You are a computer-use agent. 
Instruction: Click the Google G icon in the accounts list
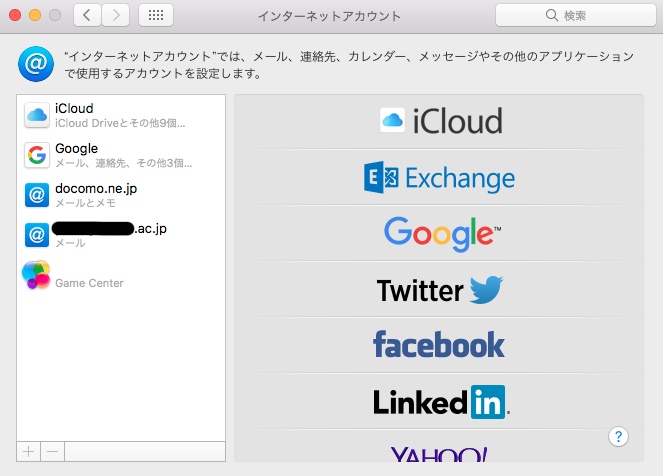click(x=37, y=155)
